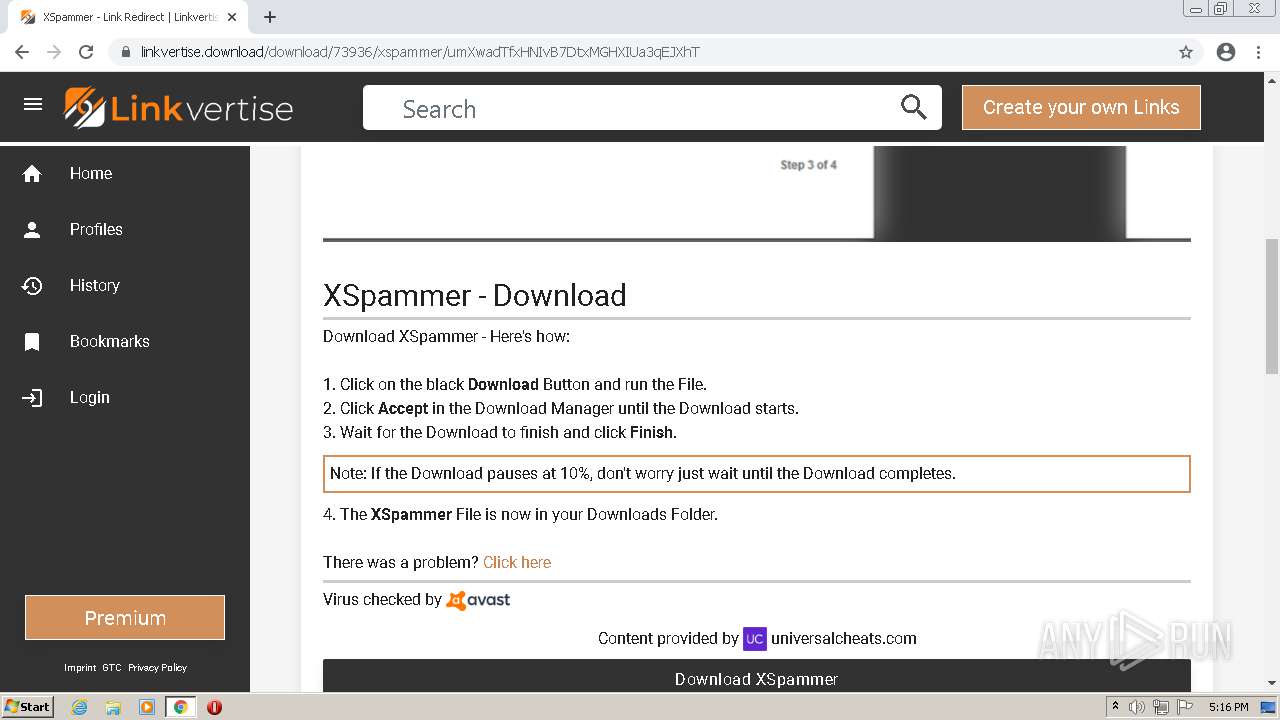Open the Privacy Policy footer link
1280x720 pixels.
pos(157,667)
